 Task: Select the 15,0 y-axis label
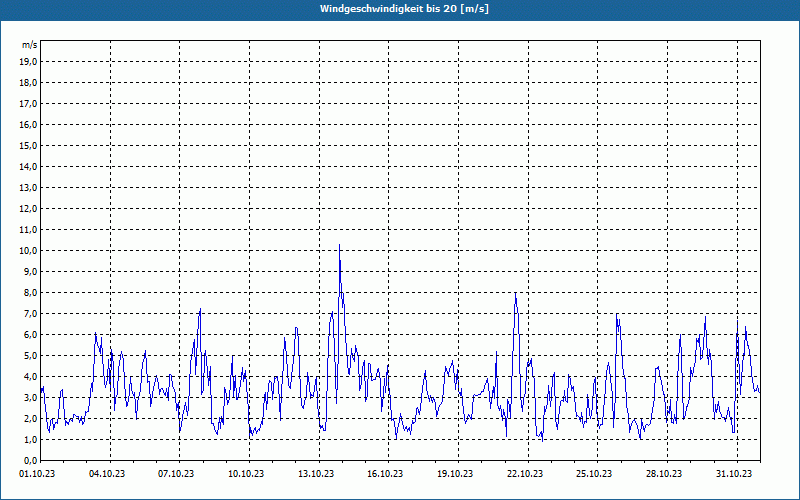pos(28,145)
